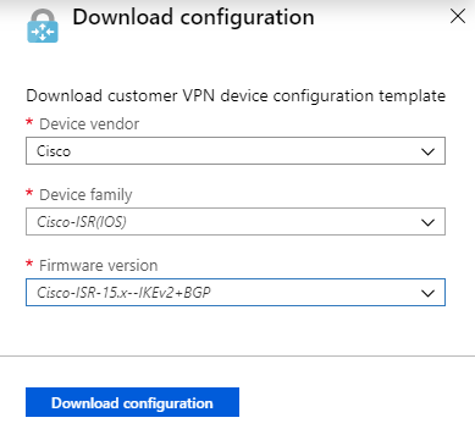Click the Firmware version chevron arrow

coord(428,293)
